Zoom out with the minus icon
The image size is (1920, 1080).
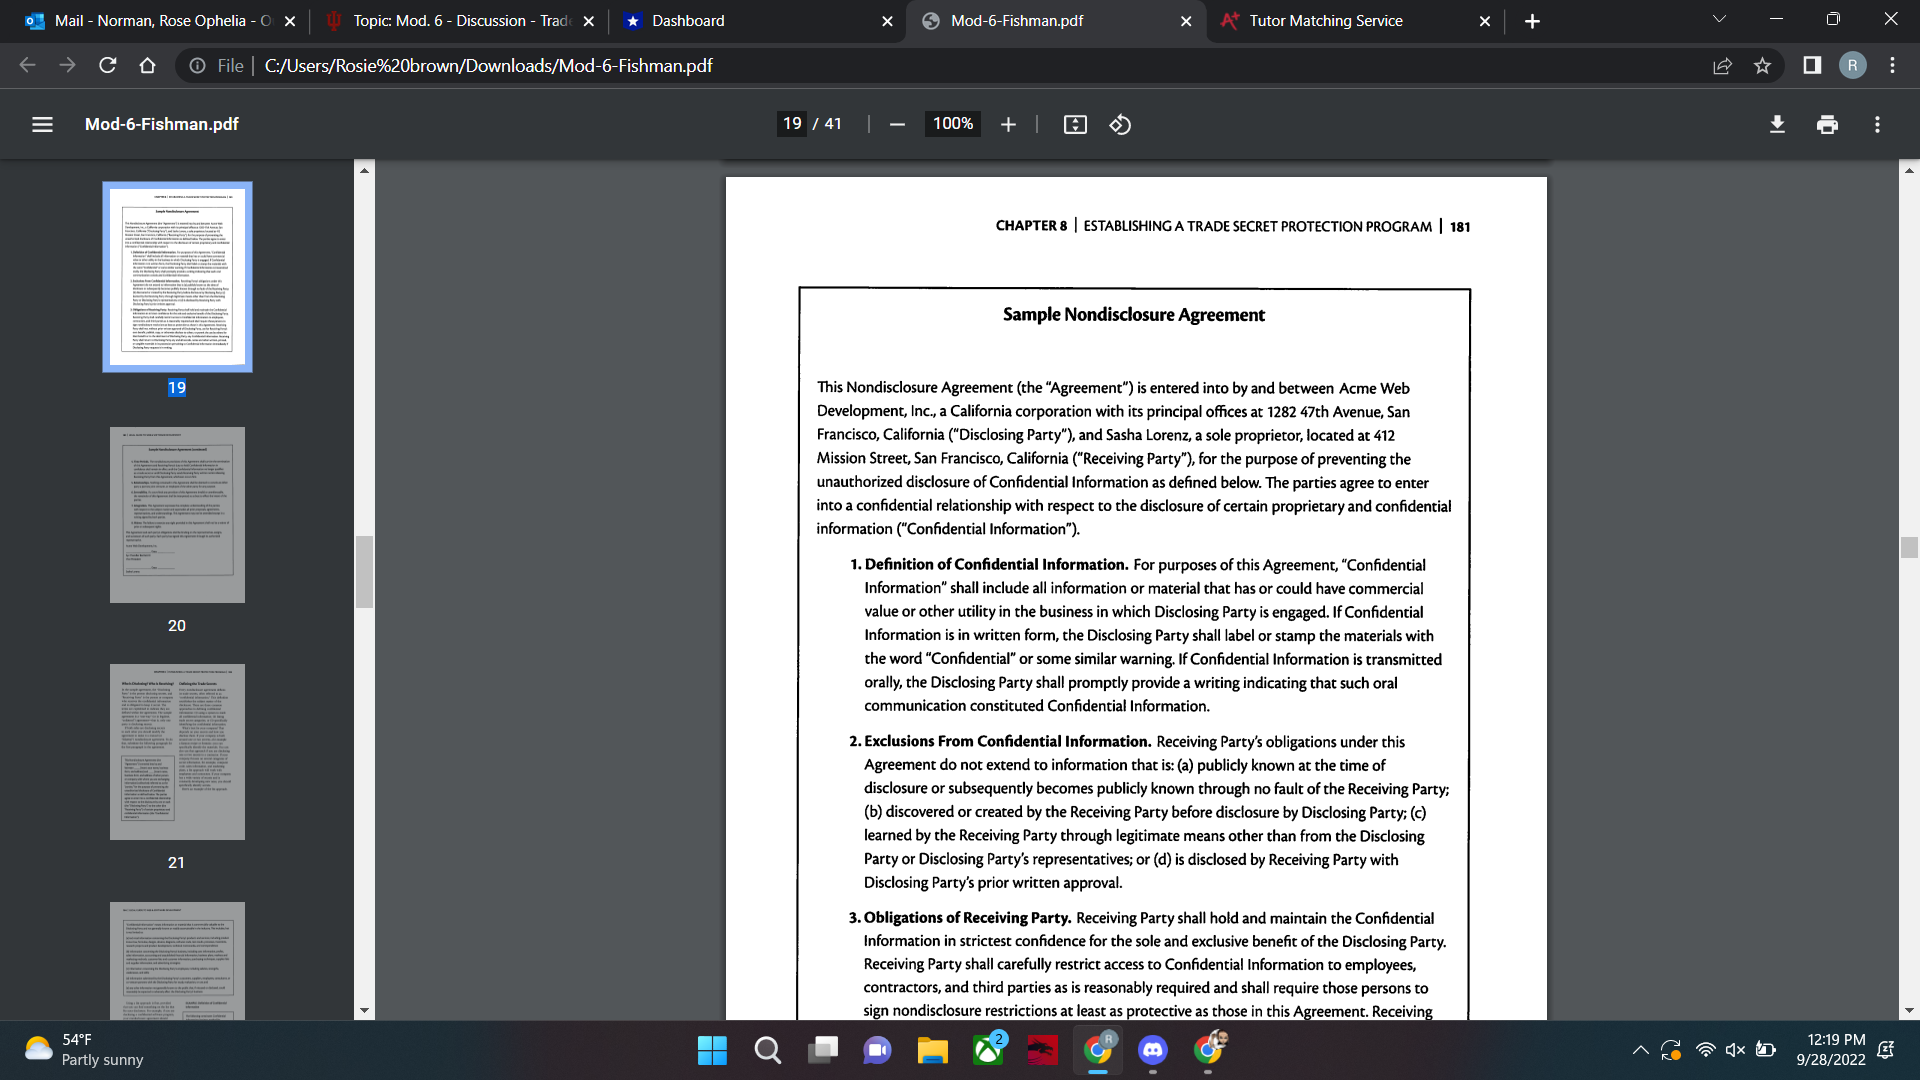click(897, 124)
